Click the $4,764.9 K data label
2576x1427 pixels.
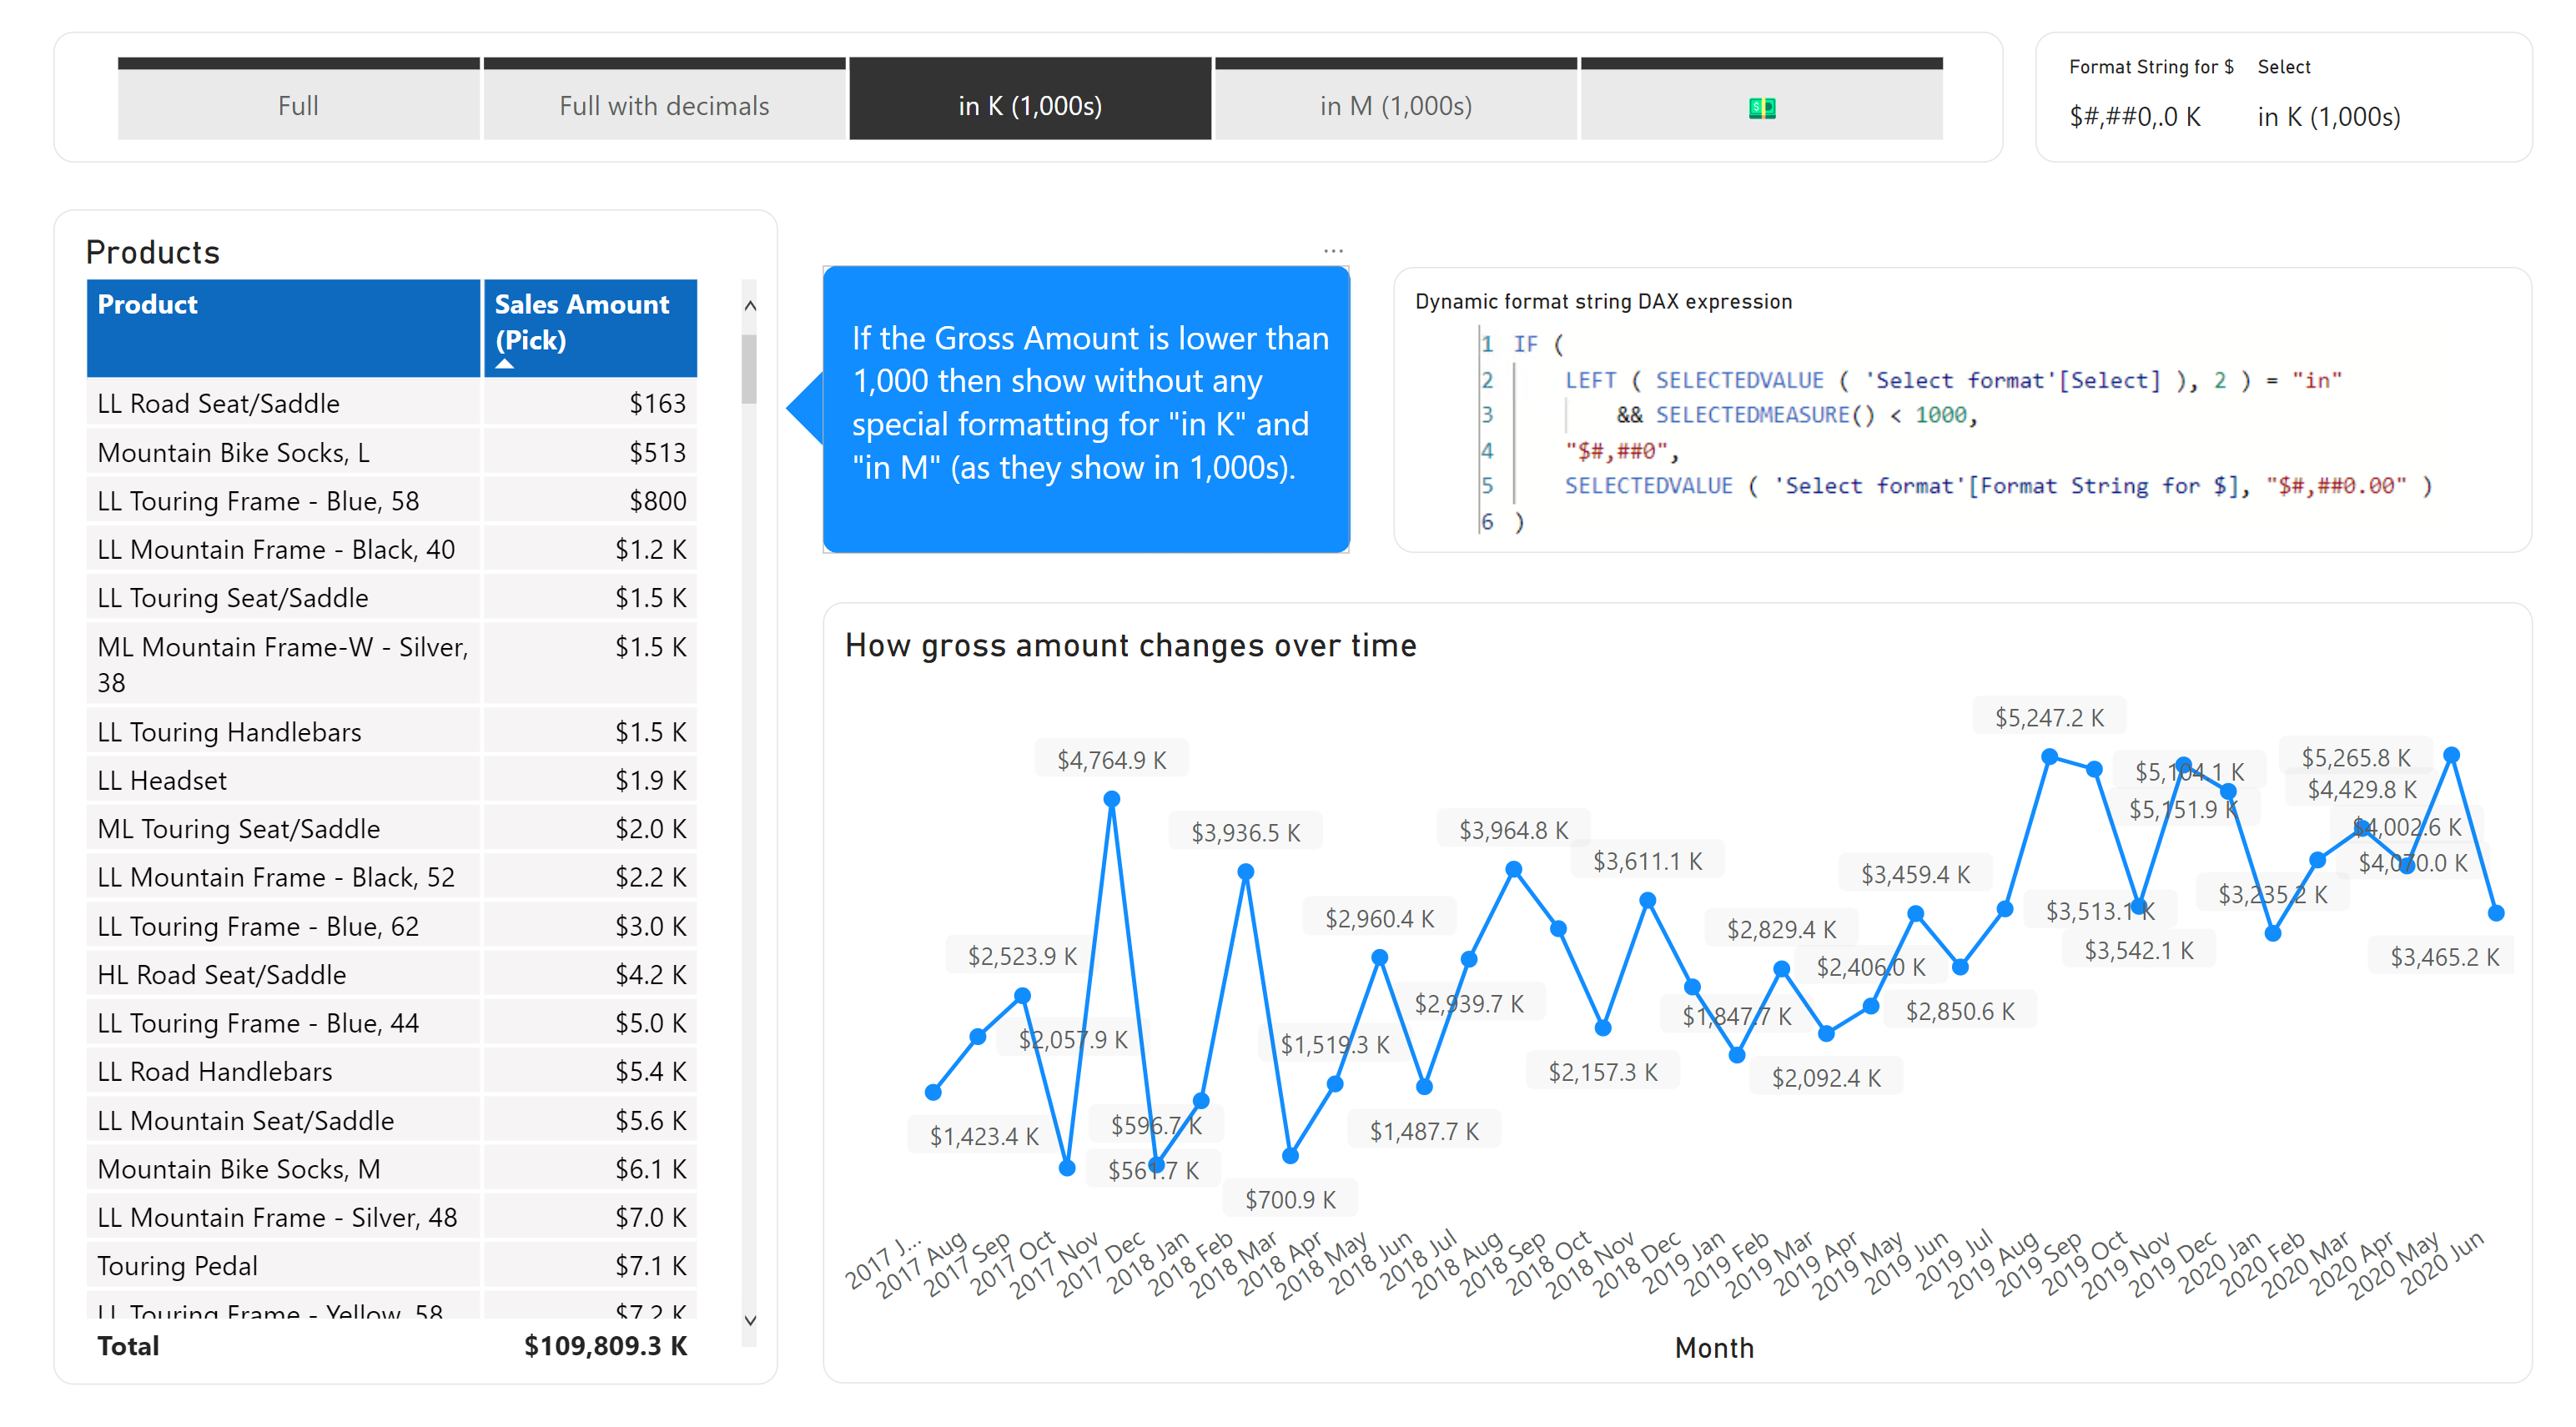click(x=1111, y=760)
